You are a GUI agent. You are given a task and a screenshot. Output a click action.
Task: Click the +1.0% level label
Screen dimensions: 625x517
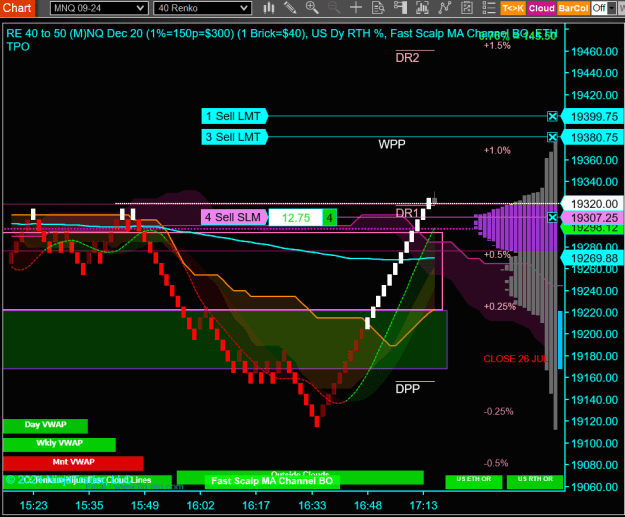(497, 150)
